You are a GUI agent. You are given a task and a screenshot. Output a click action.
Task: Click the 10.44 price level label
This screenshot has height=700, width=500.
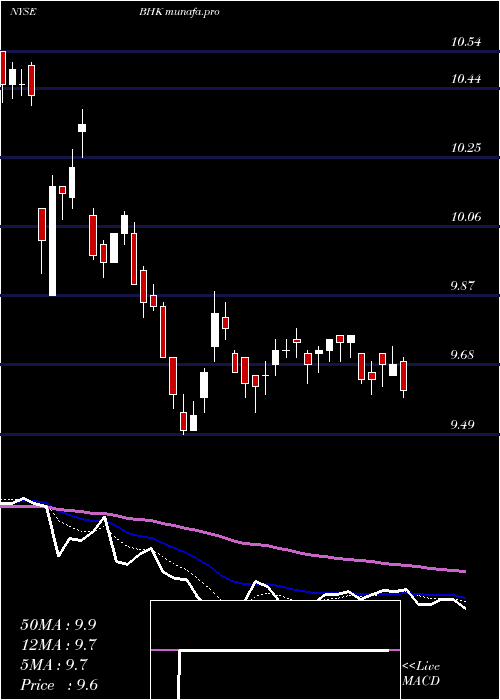click(x=466, y=79)
